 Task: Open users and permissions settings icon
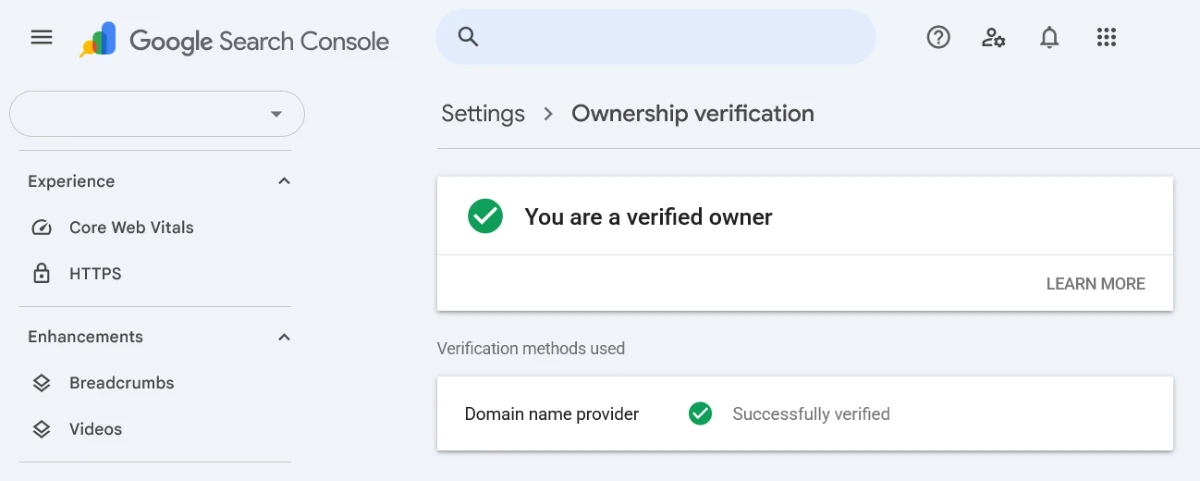(993, 38)
